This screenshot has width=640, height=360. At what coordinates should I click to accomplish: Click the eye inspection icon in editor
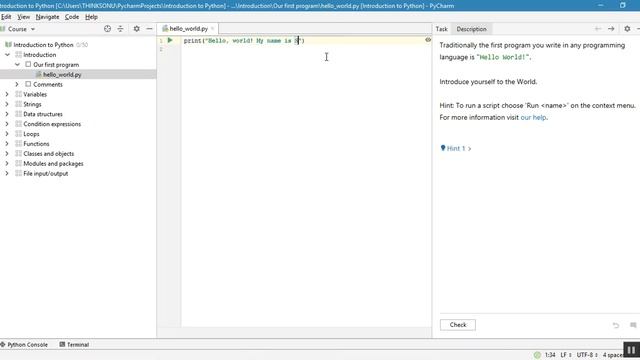point(428,40)
